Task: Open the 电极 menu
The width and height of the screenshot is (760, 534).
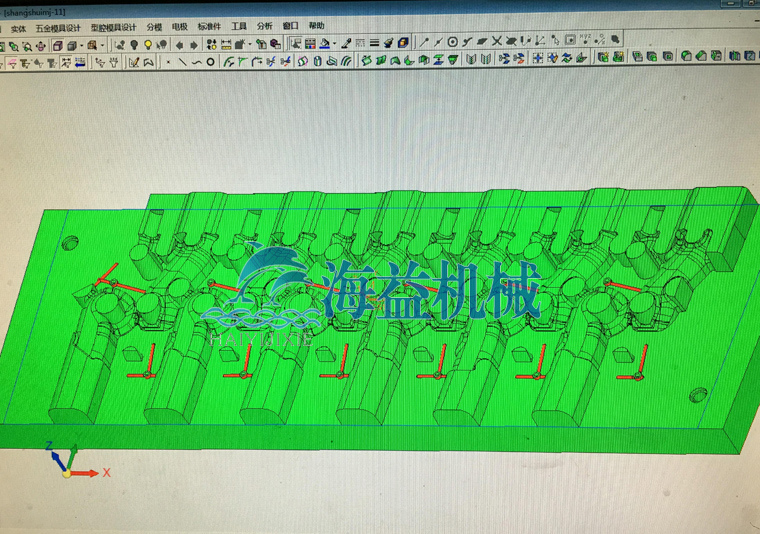Action: [179, 27]
